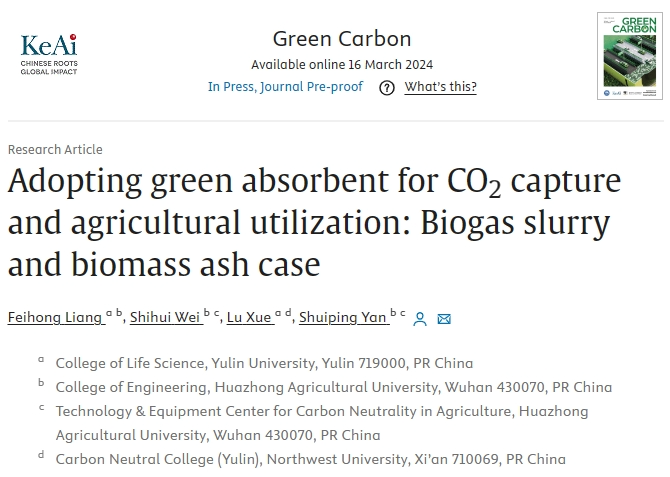The height and width of the screenshot is (477, 670).
Task: Open author Shihui Wei's details
Action: pyautogui.click(x=165, y=317)
